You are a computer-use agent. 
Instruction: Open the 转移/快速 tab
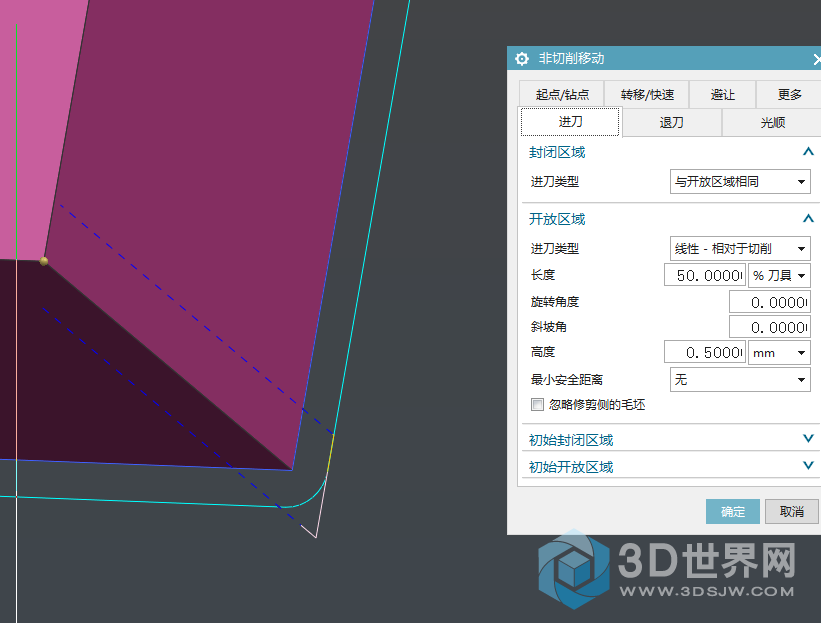click(647, 95)
